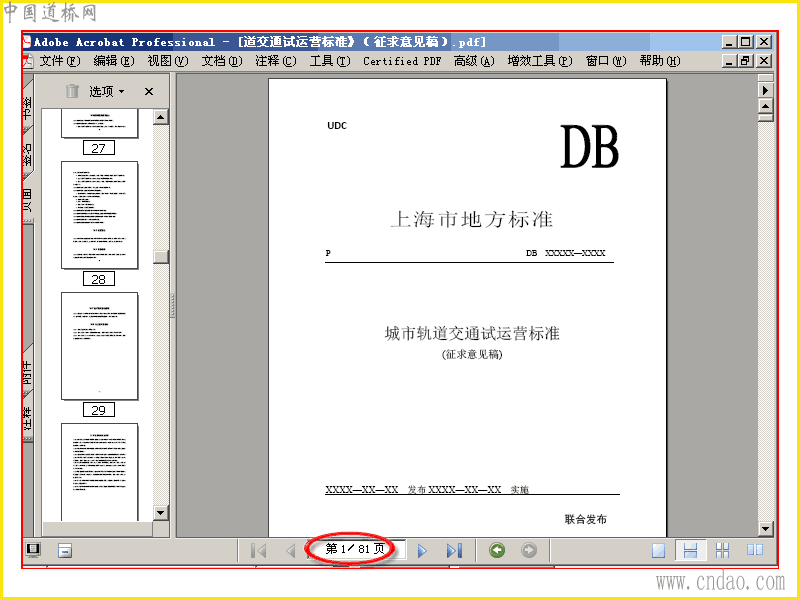Viewport: 800px width, 600px height.
Task: Click the grey next view button
Action: tap(529, 550)
